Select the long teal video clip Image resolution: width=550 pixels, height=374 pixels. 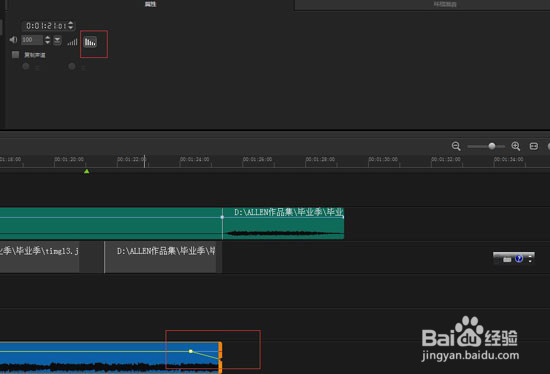tap(111, 223)
